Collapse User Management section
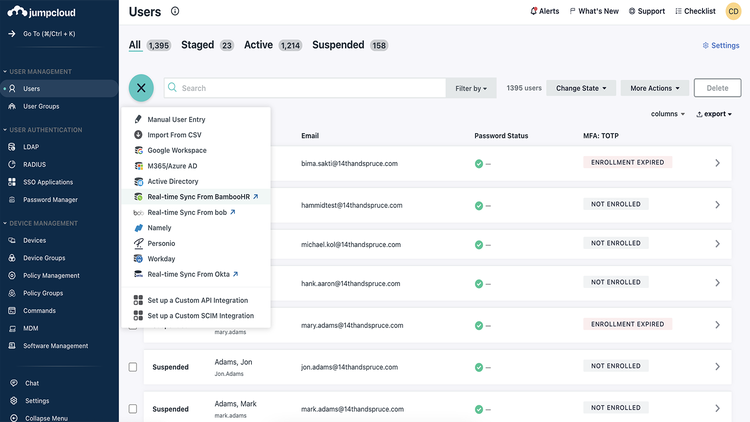750x422 pixels. 37,71
